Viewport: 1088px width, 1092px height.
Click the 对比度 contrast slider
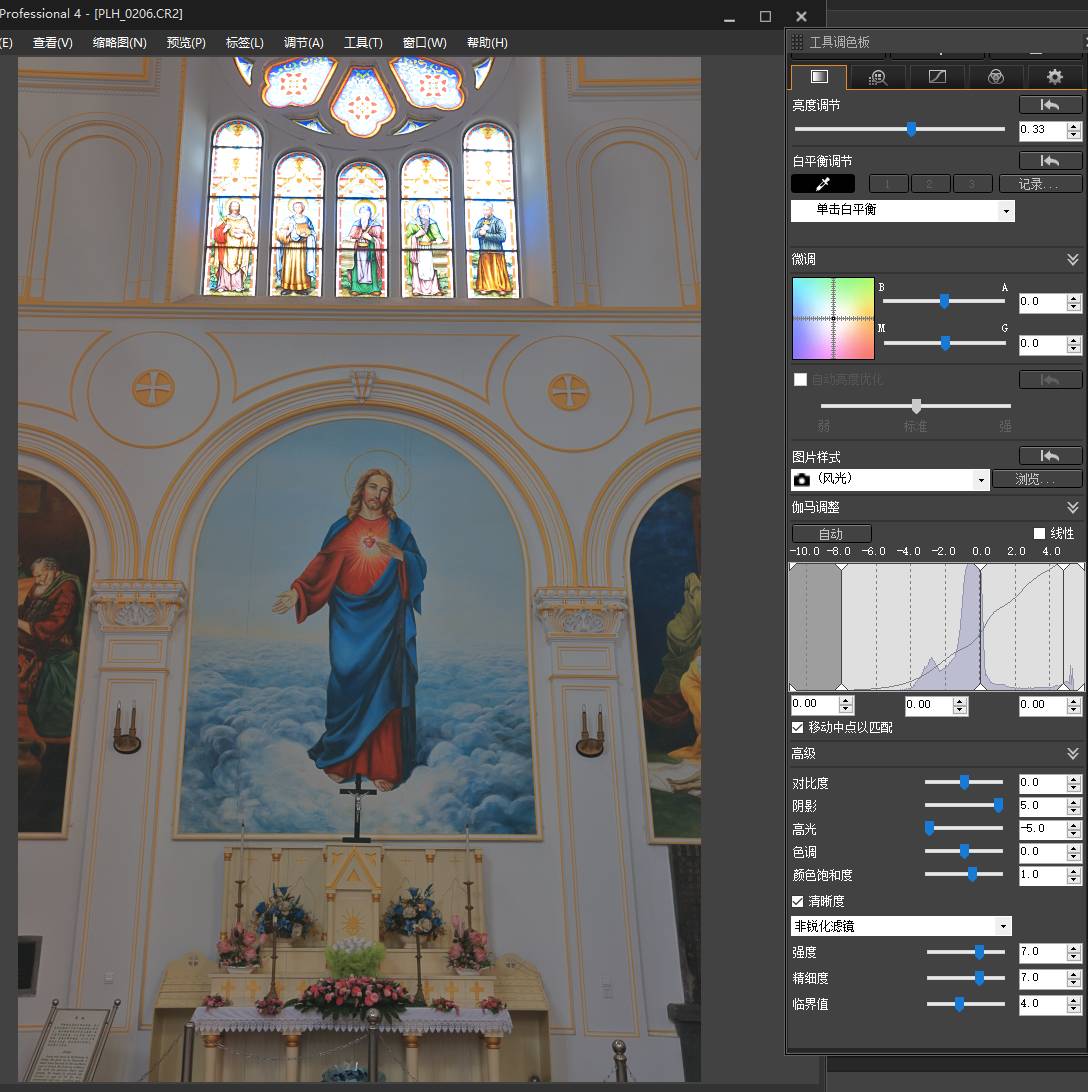pos(964,782)
